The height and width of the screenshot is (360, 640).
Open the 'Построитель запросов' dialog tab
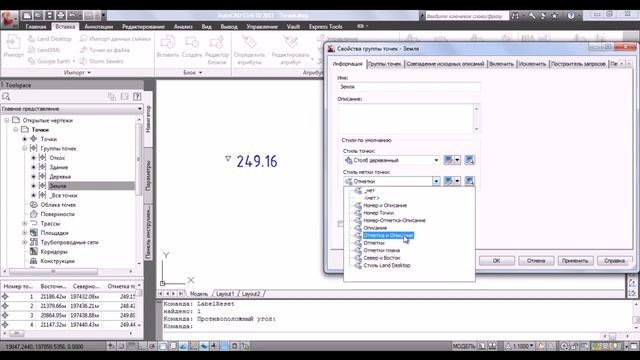point(578,64)
